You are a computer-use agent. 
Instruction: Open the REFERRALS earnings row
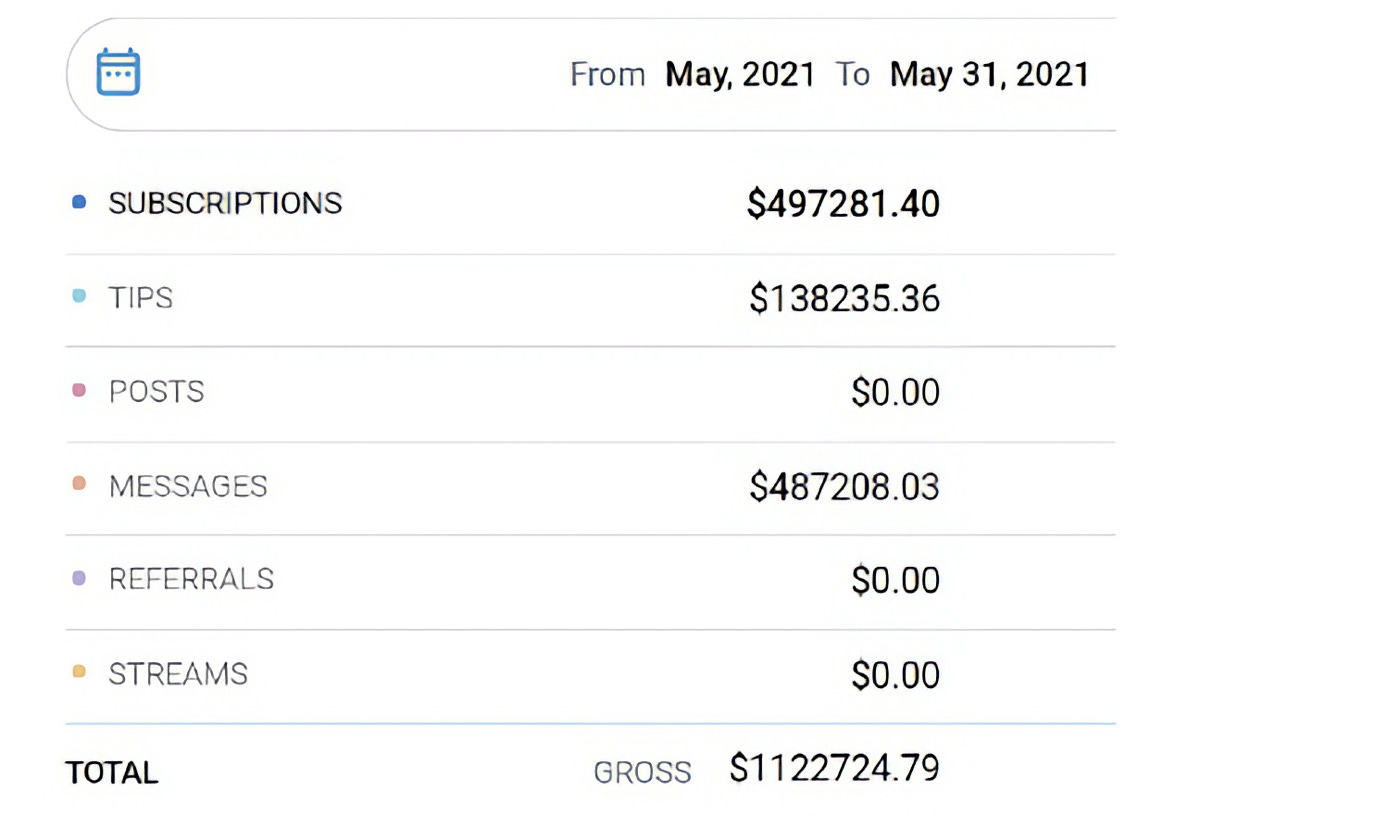(591, 582)
